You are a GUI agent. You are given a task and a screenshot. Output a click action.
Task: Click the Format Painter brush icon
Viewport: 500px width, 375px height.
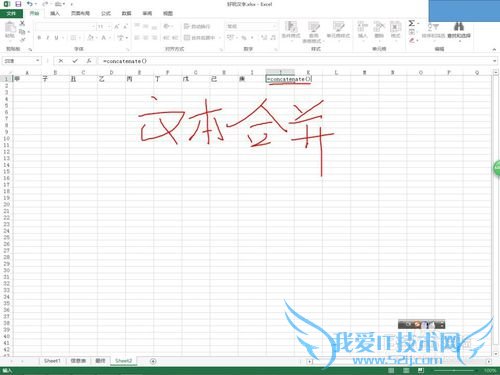[22, 40]
